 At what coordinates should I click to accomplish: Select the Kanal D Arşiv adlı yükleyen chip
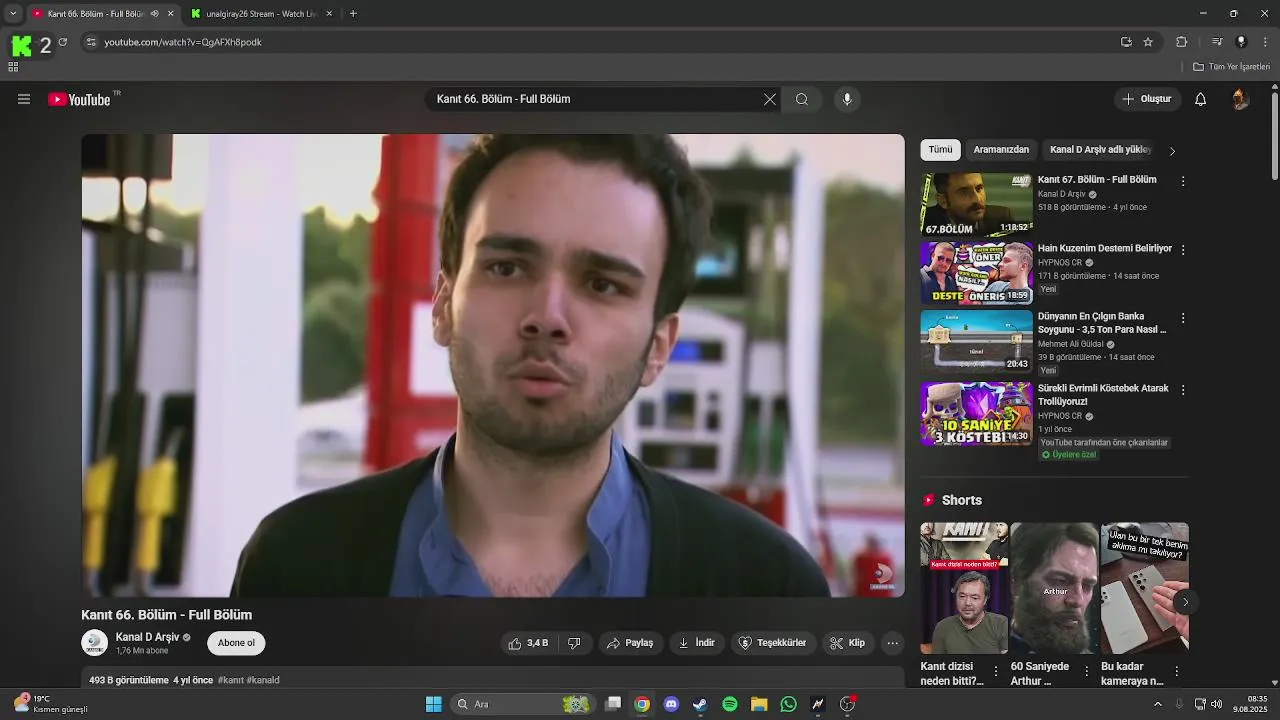[1100, 150]
